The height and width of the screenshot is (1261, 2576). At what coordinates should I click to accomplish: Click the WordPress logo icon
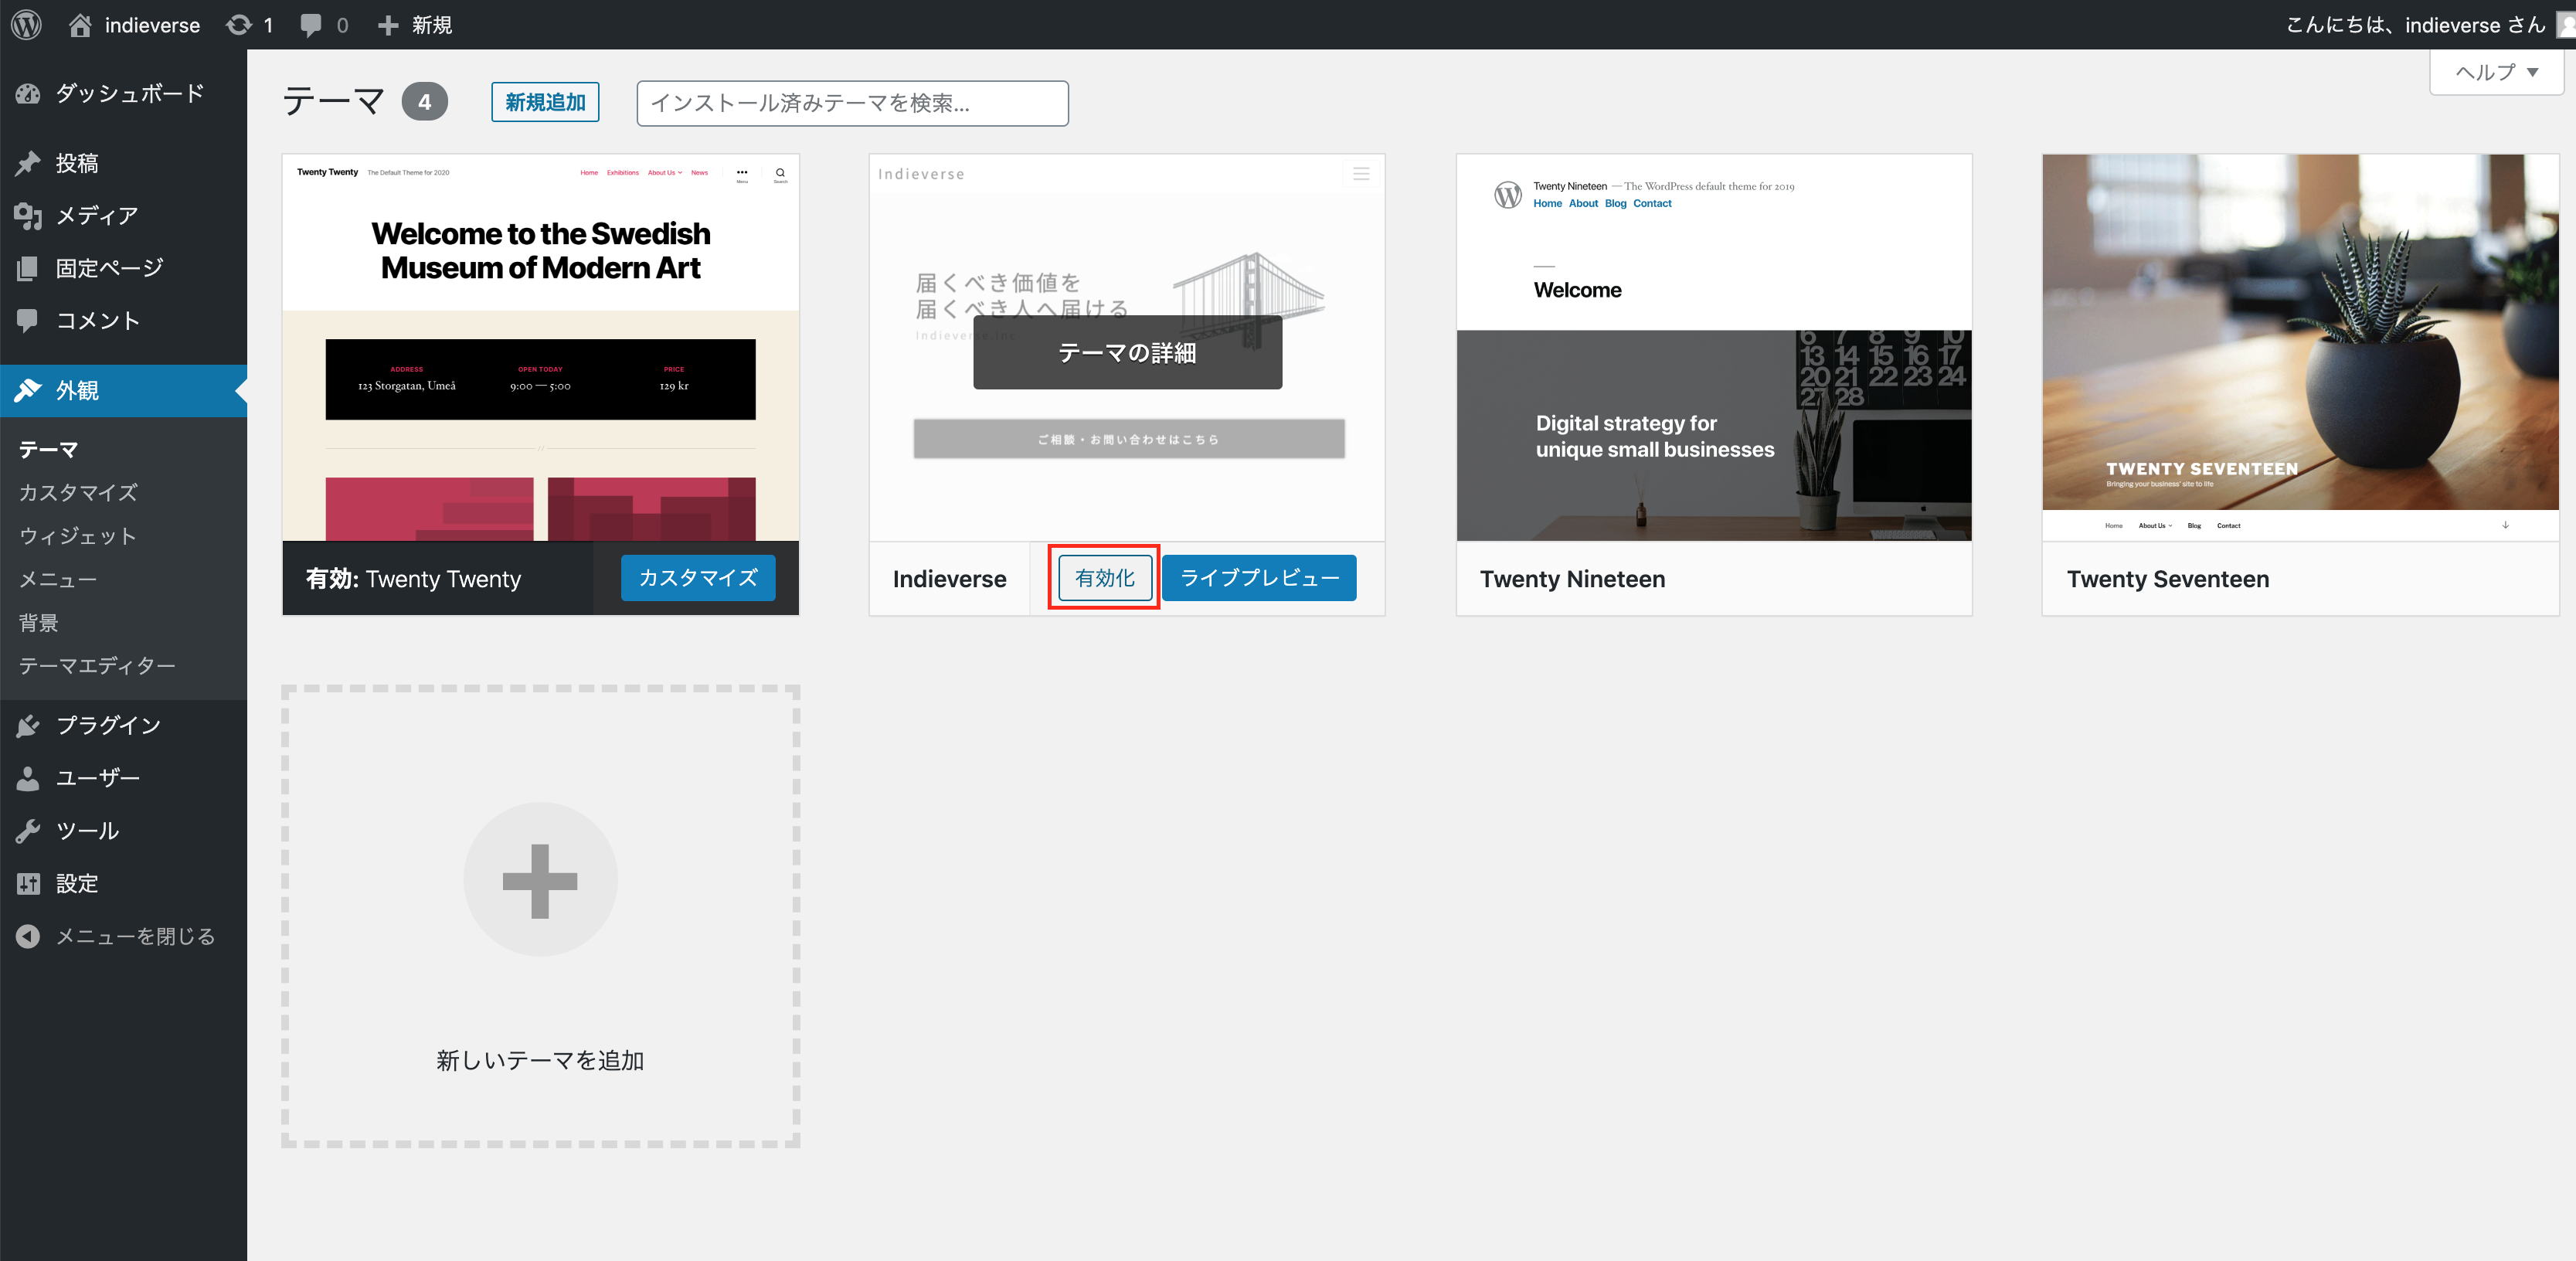(x=27, y=24)
